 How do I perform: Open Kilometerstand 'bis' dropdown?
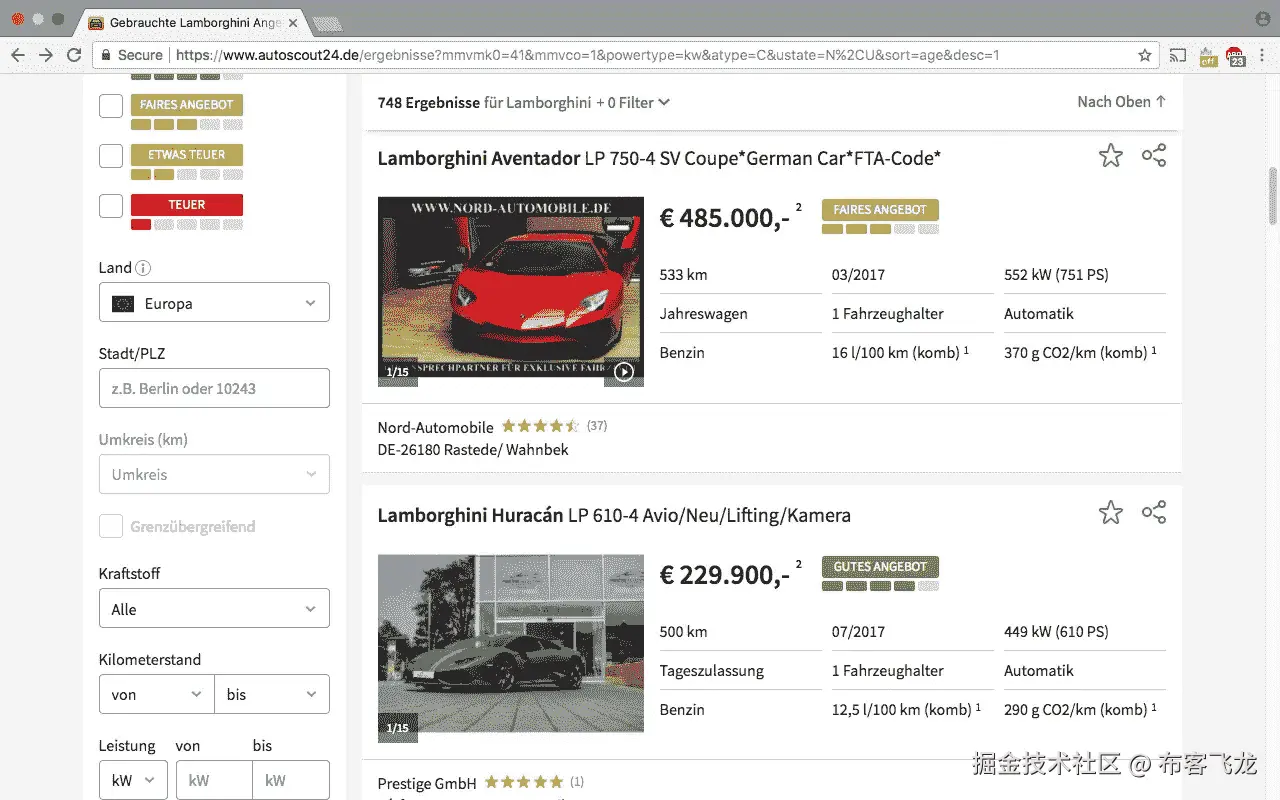click(x=272, y=694)
